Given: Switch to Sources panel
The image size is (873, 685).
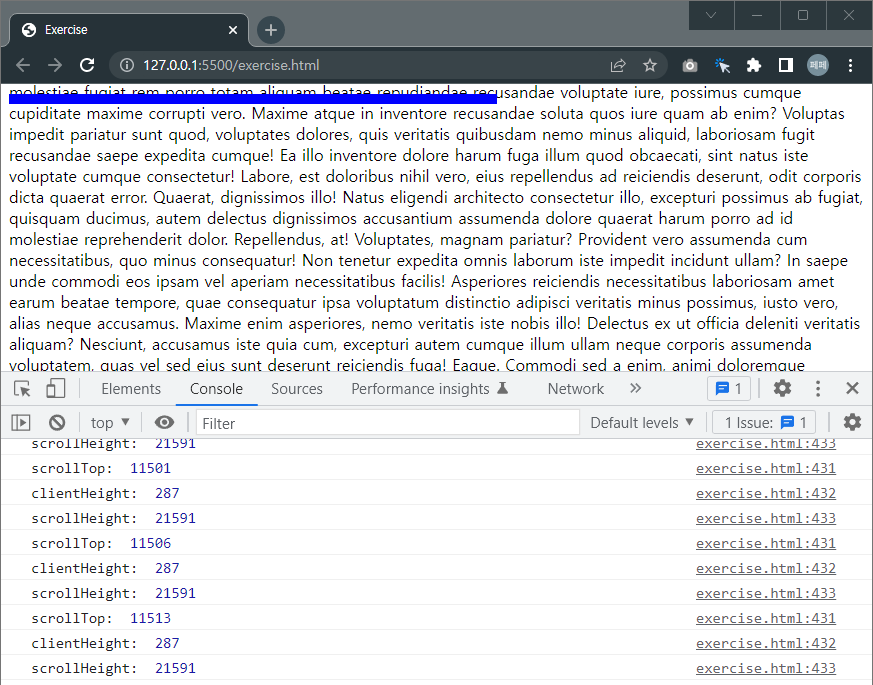Looking at the screenshot, I should [x=297, y=389].
